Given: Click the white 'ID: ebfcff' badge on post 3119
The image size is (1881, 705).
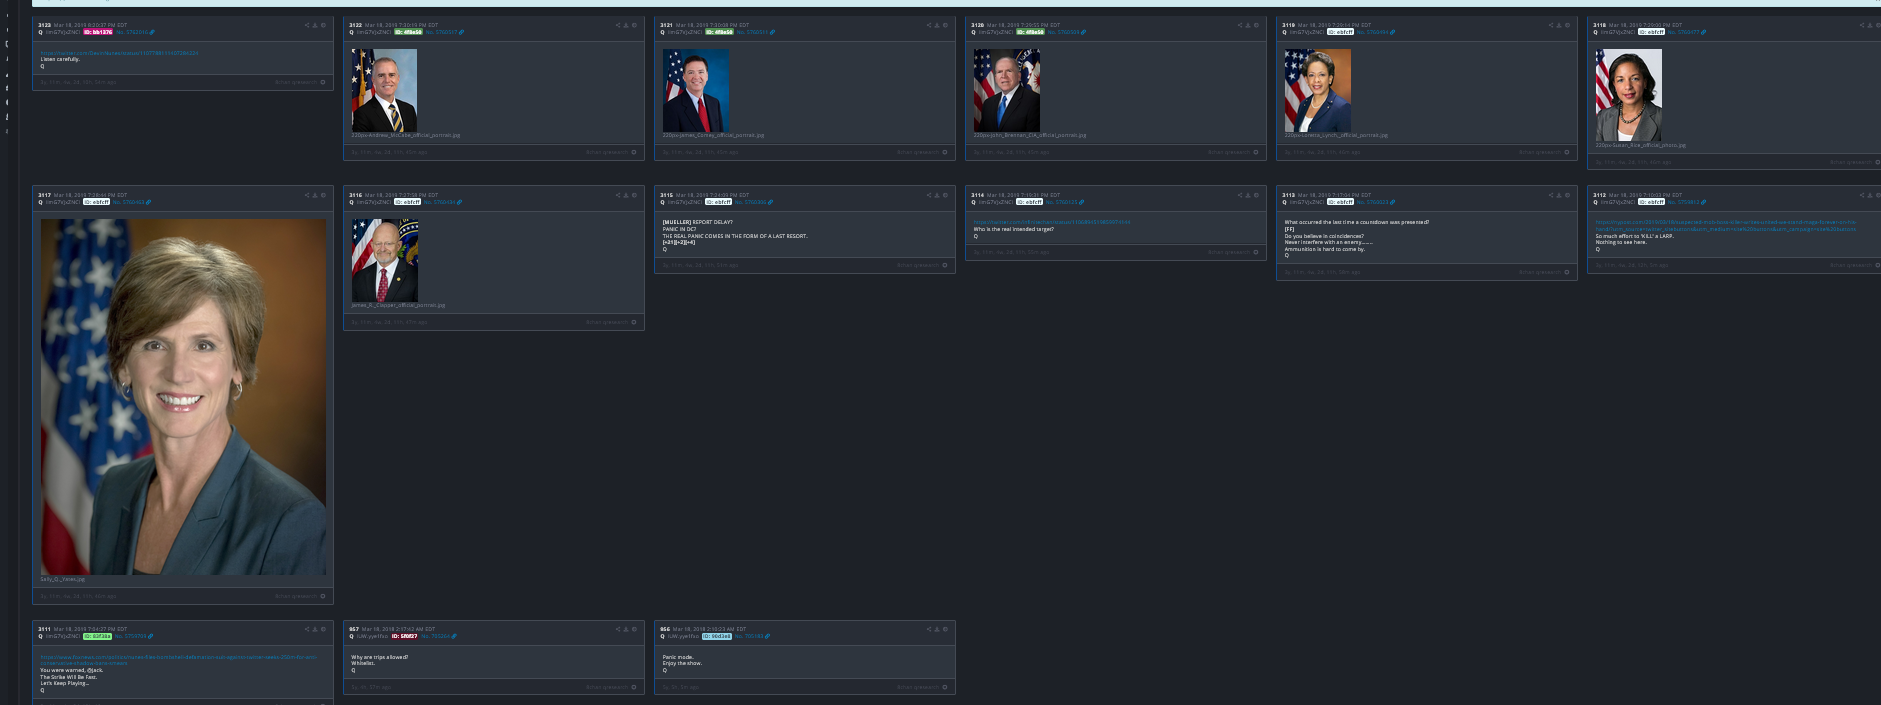Looking at the screenshot, I should [1341, 32].
